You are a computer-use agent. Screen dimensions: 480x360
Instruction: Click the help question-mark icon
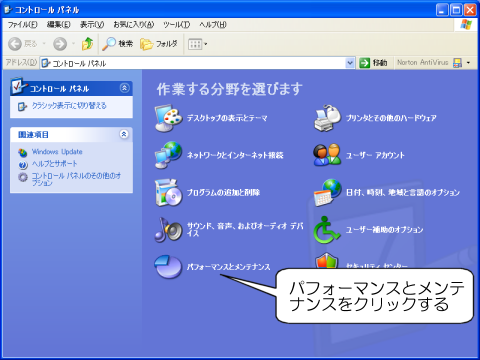[23, 165]
